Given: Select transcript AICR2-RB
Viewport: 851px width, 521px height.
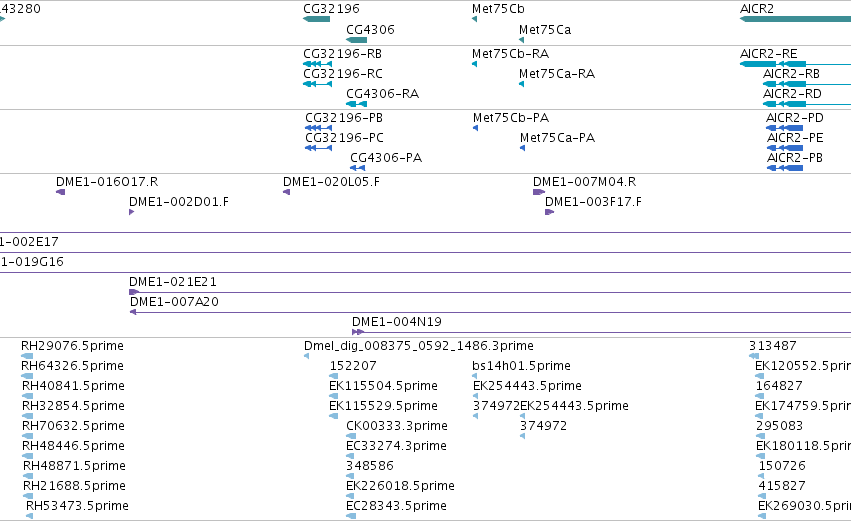Looking at the screenshot, I should pyautogui.click(x=791, y=74).
